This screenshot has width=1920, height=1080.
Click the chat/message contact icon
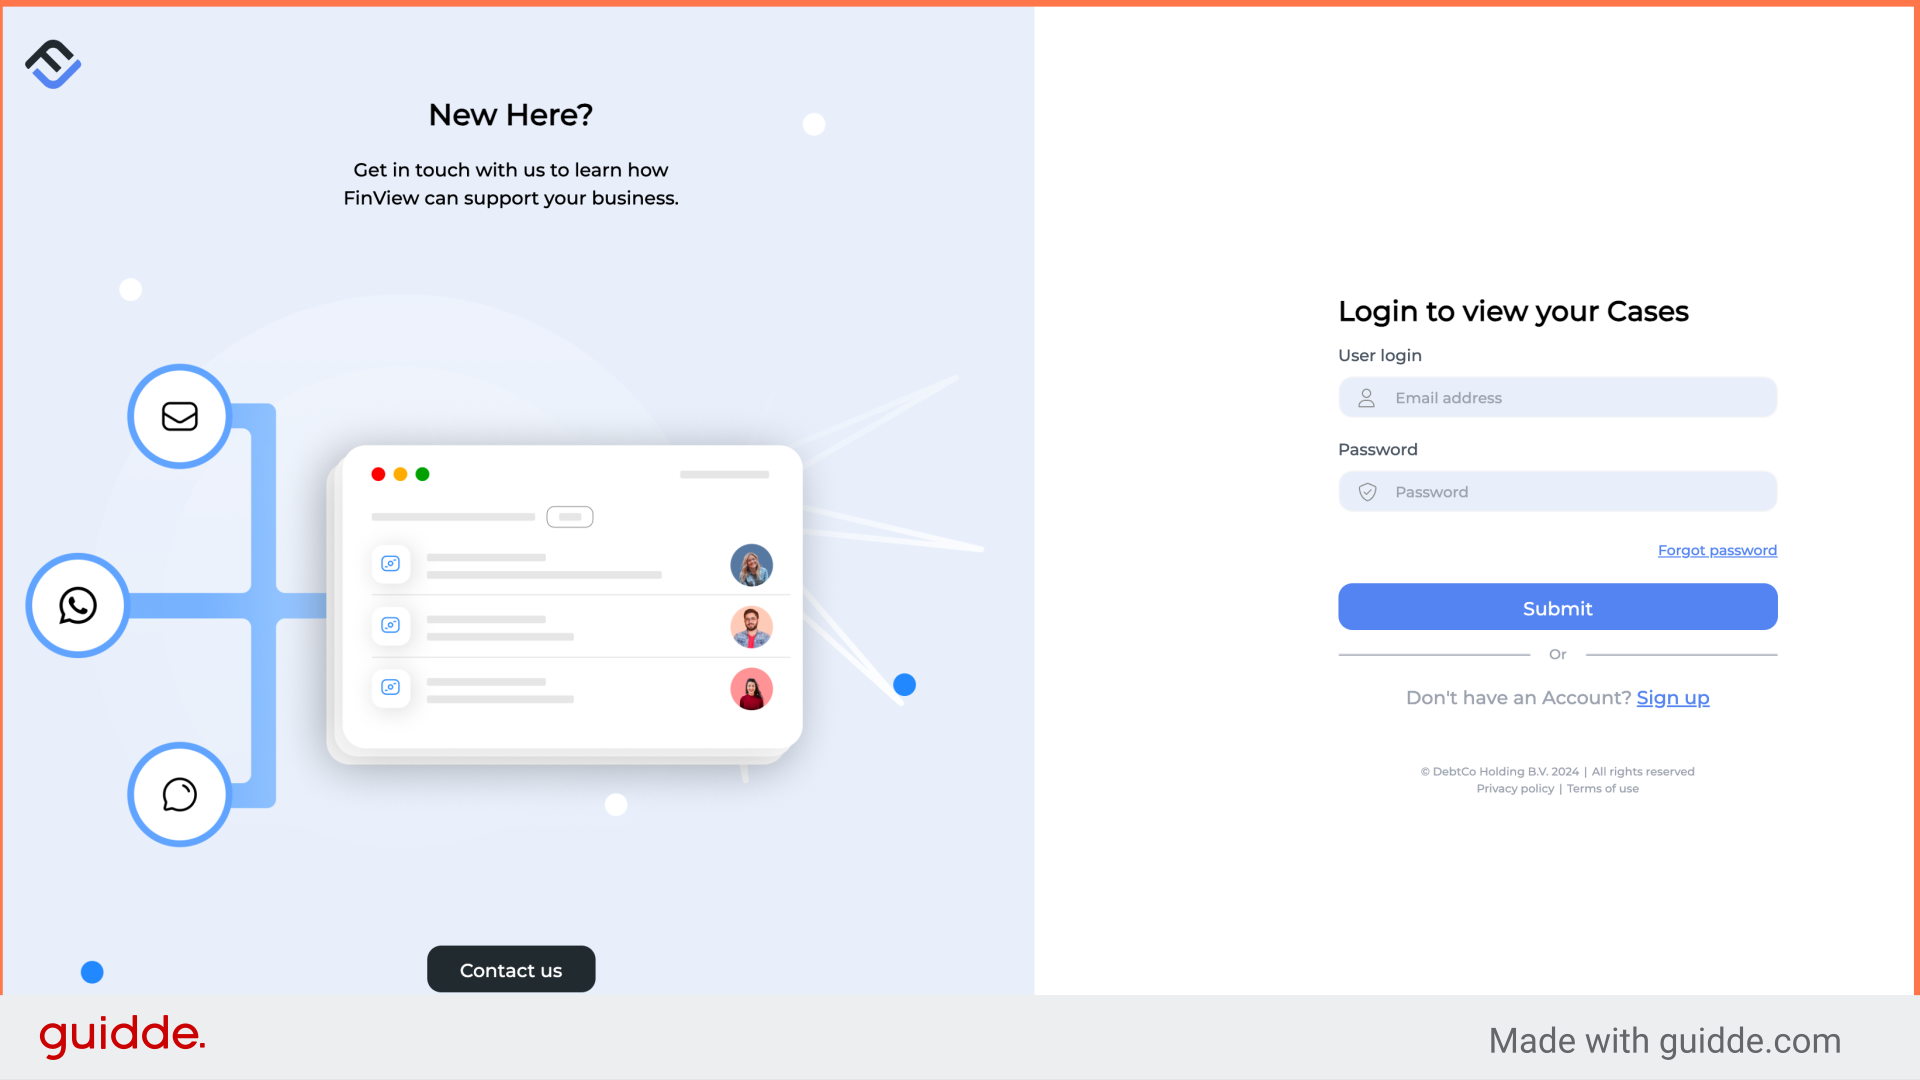179,794
